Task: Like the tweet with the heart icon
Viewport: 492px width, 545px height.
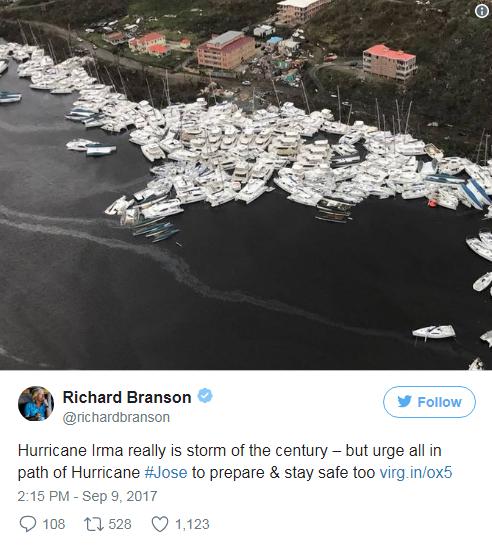Action: pyautogui.click(x=160, y=524)
